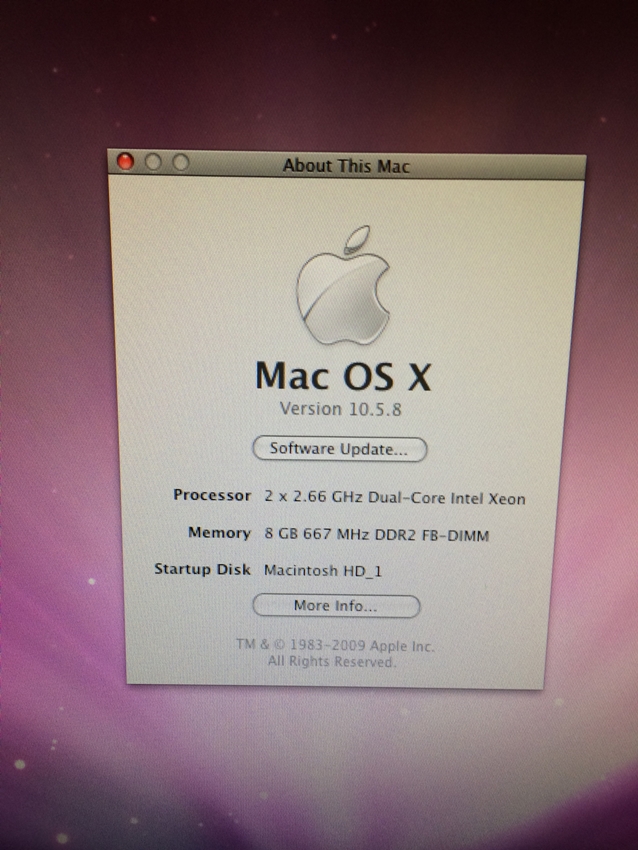Image resolution: width=638 pixels, height=850 pixels.
Task: Select the Memory label
Action: [219, 533]
